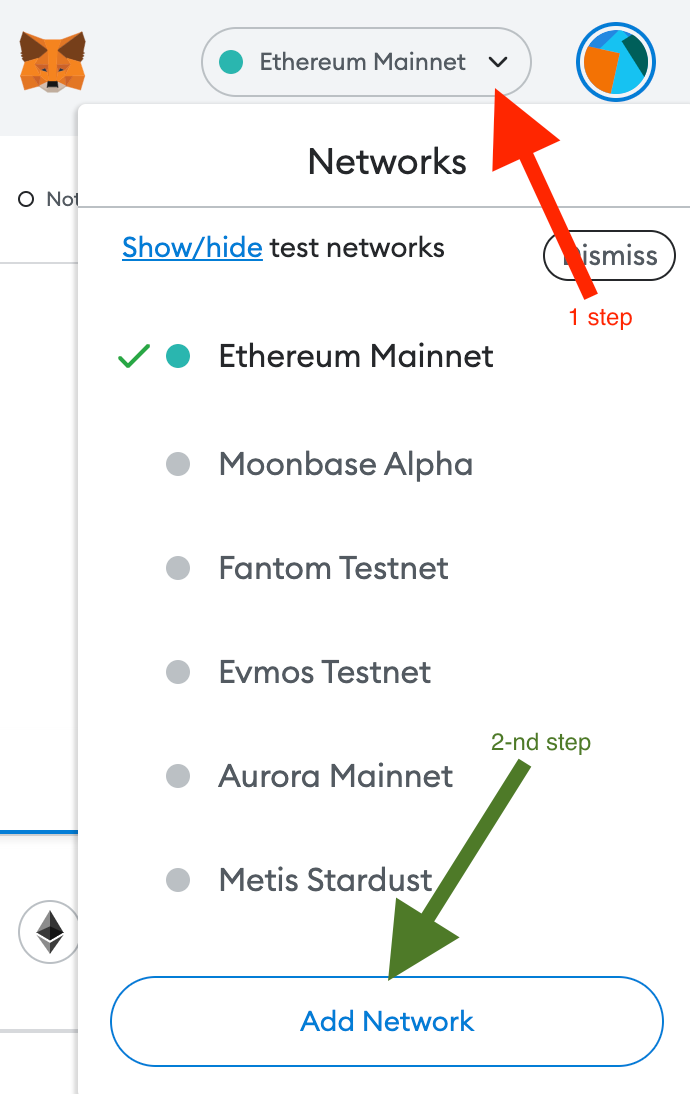Click the gray dot beside Metis Stardust
Screen dimensions: 690x1094
(x=178, y=880)
